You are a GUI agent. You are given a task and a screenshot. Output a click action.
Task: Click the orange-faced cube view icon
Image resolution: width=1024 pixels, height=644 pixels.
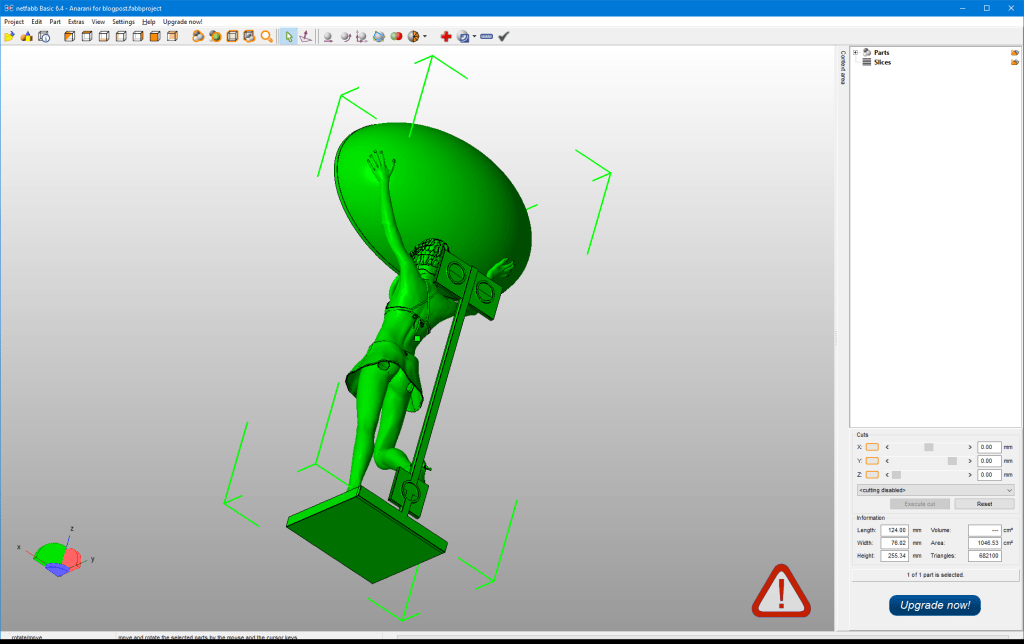pos(155,36)
